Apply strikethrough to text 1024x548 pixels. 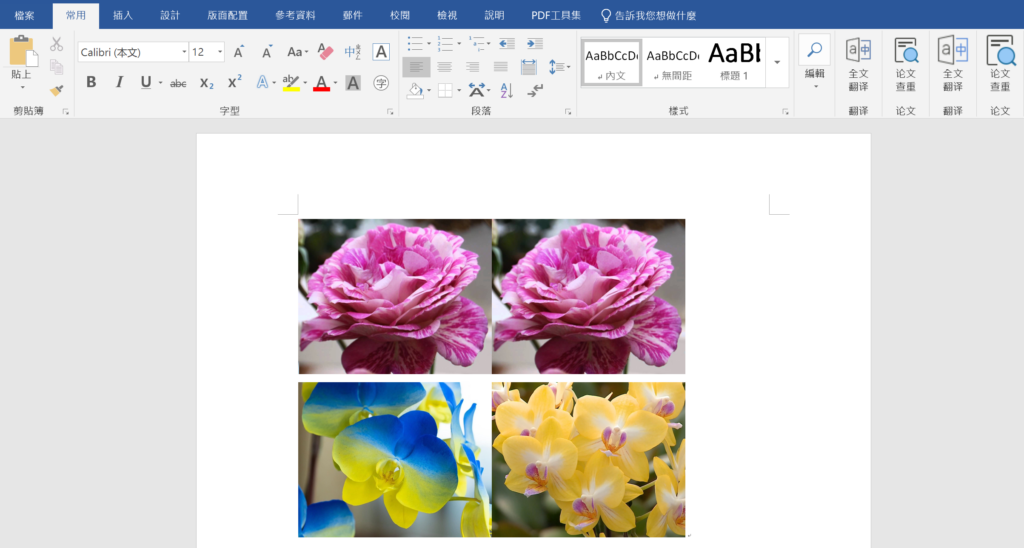pyautogui.click(x=178, y=83)
